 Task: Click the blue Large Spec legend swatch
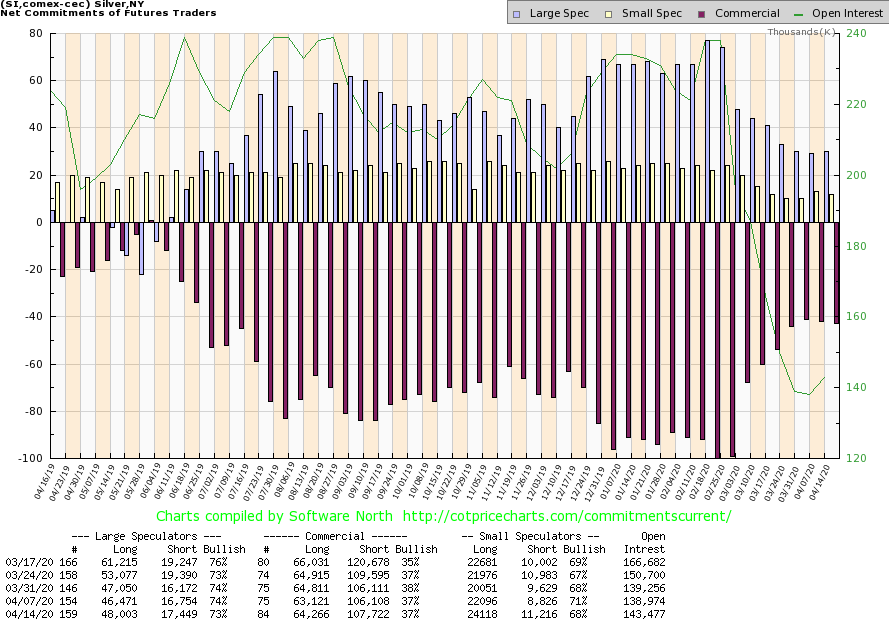(x=515, y=14)
